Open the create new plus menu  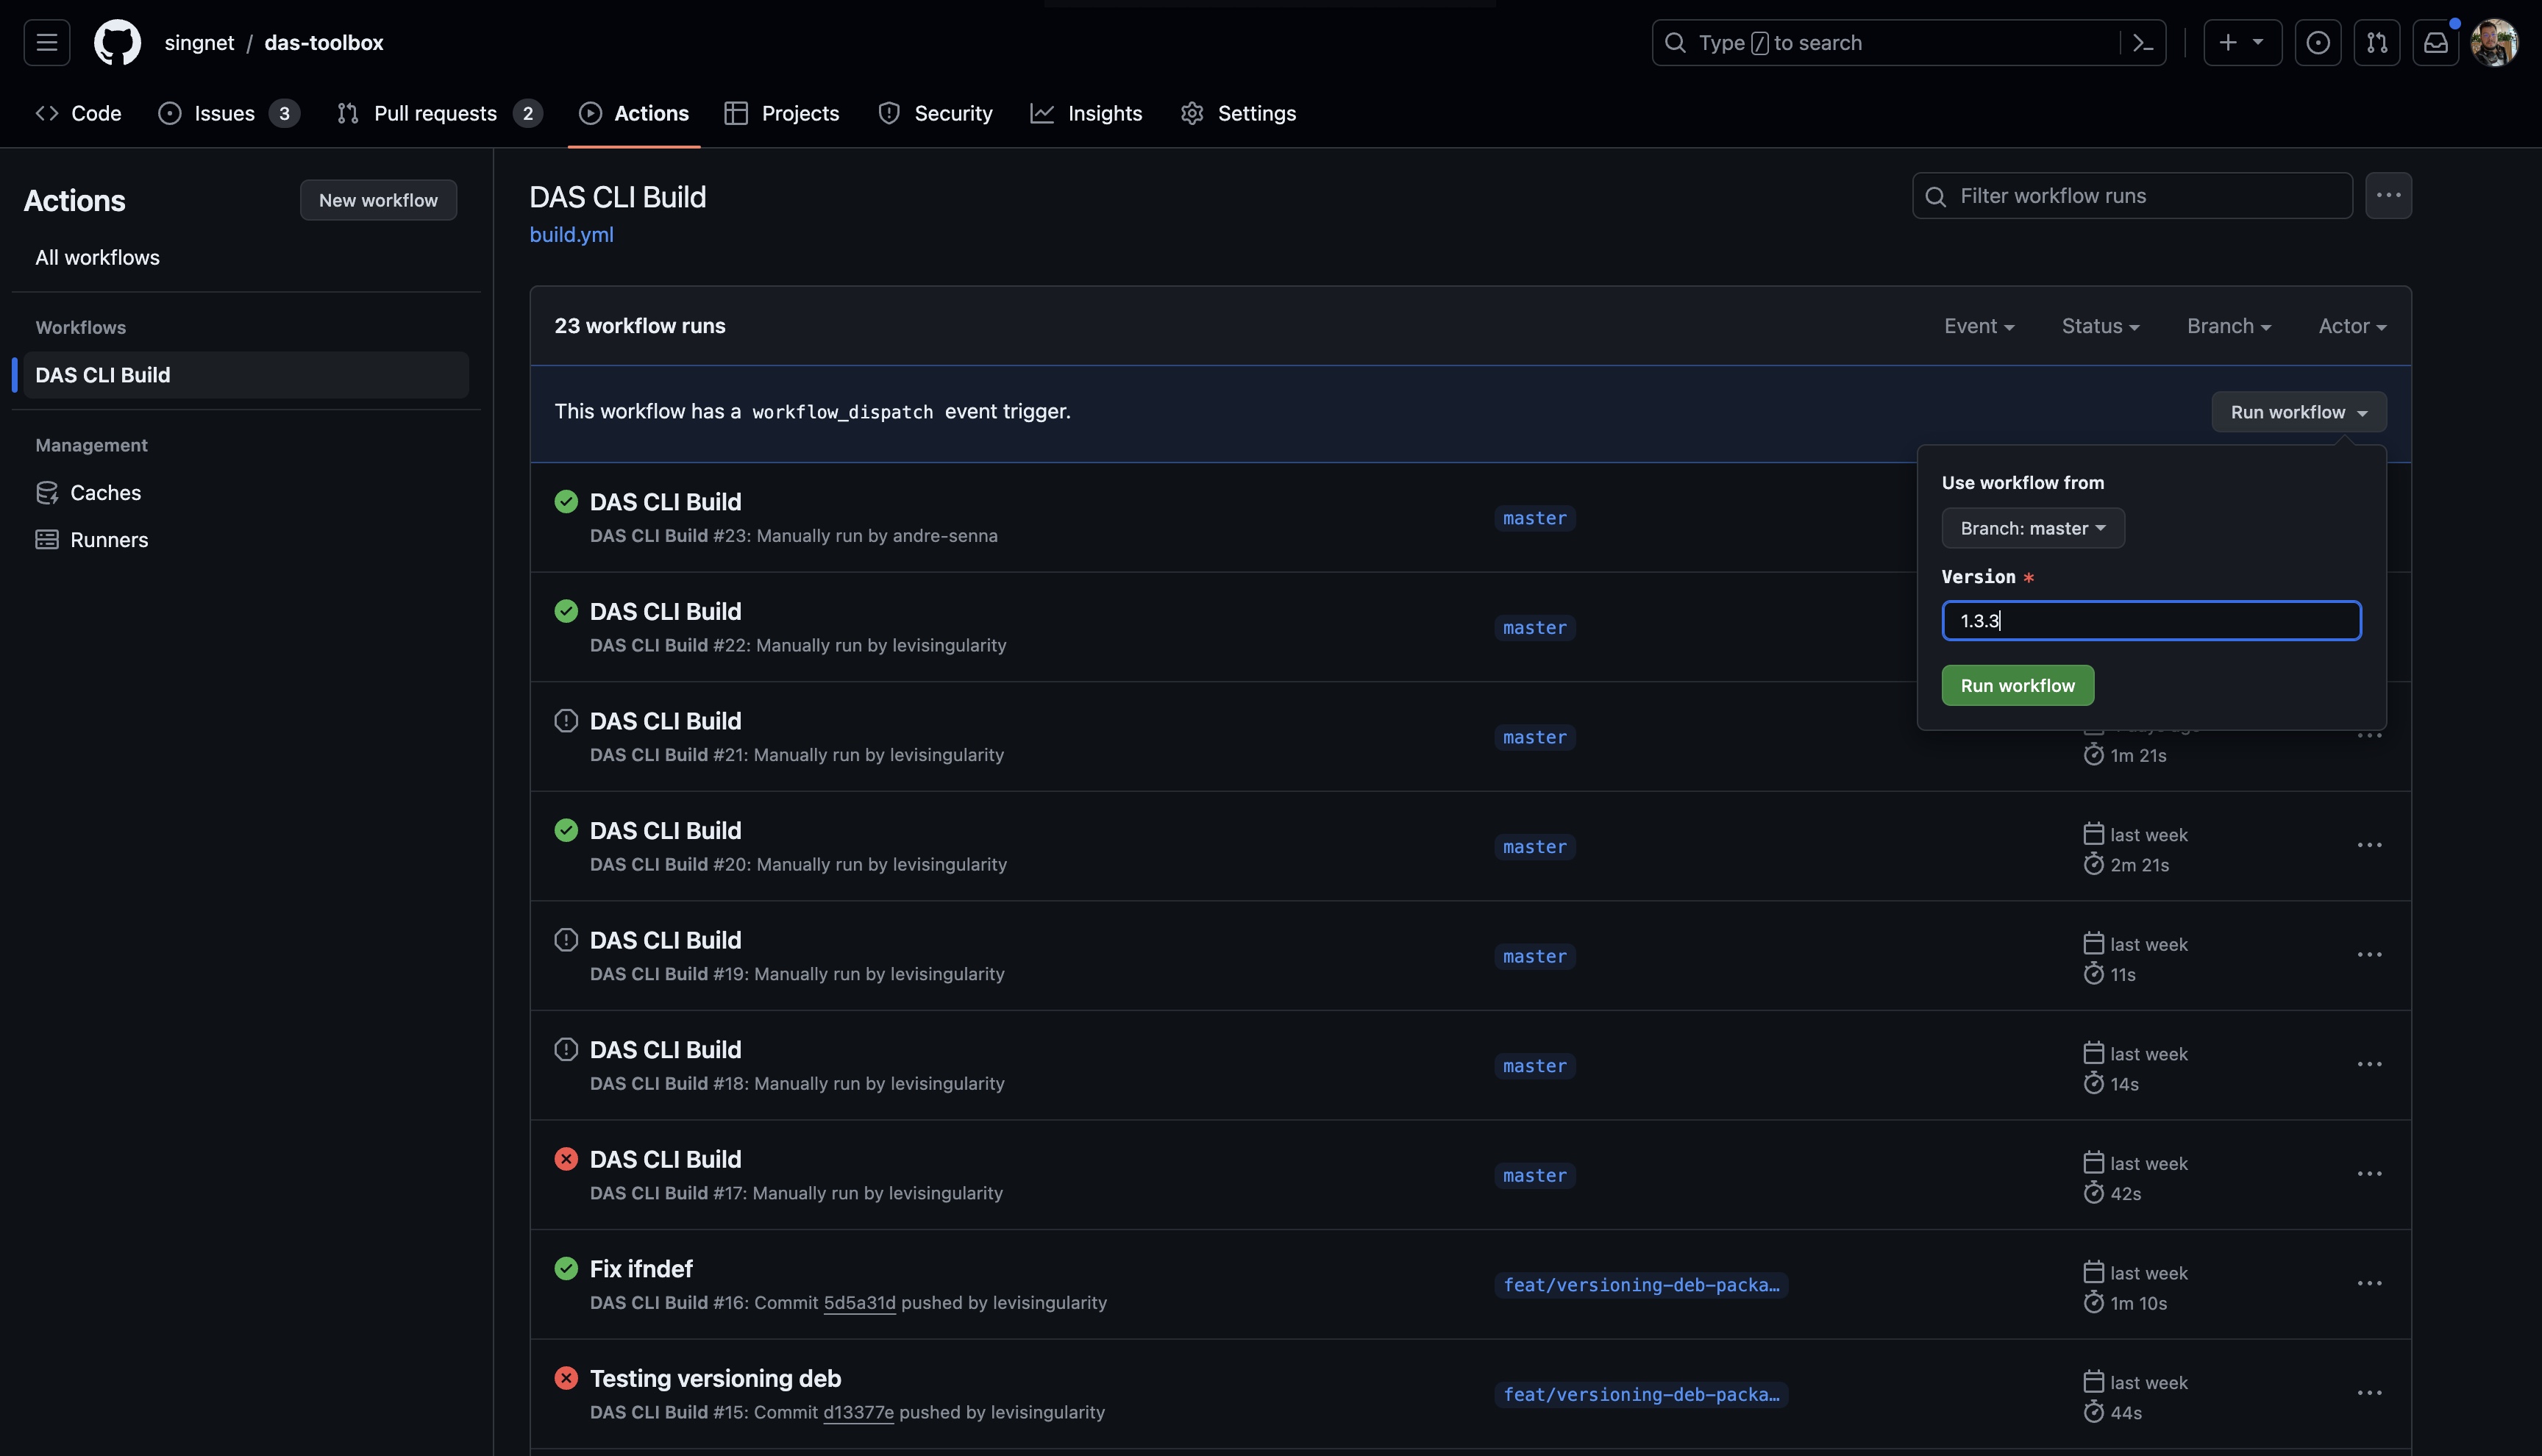[2242, 43]
